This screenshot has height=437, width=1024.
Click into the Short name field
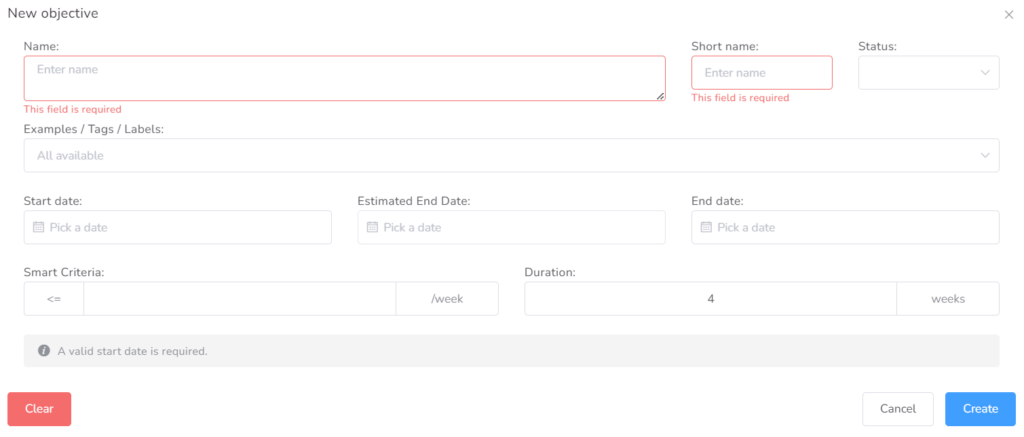[x=761, y=72]
